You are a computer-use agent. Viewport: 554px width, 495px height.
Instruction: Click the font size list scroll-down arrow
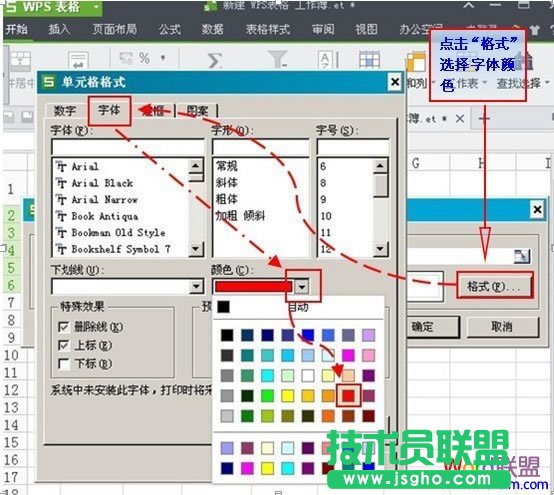(381, 249)
